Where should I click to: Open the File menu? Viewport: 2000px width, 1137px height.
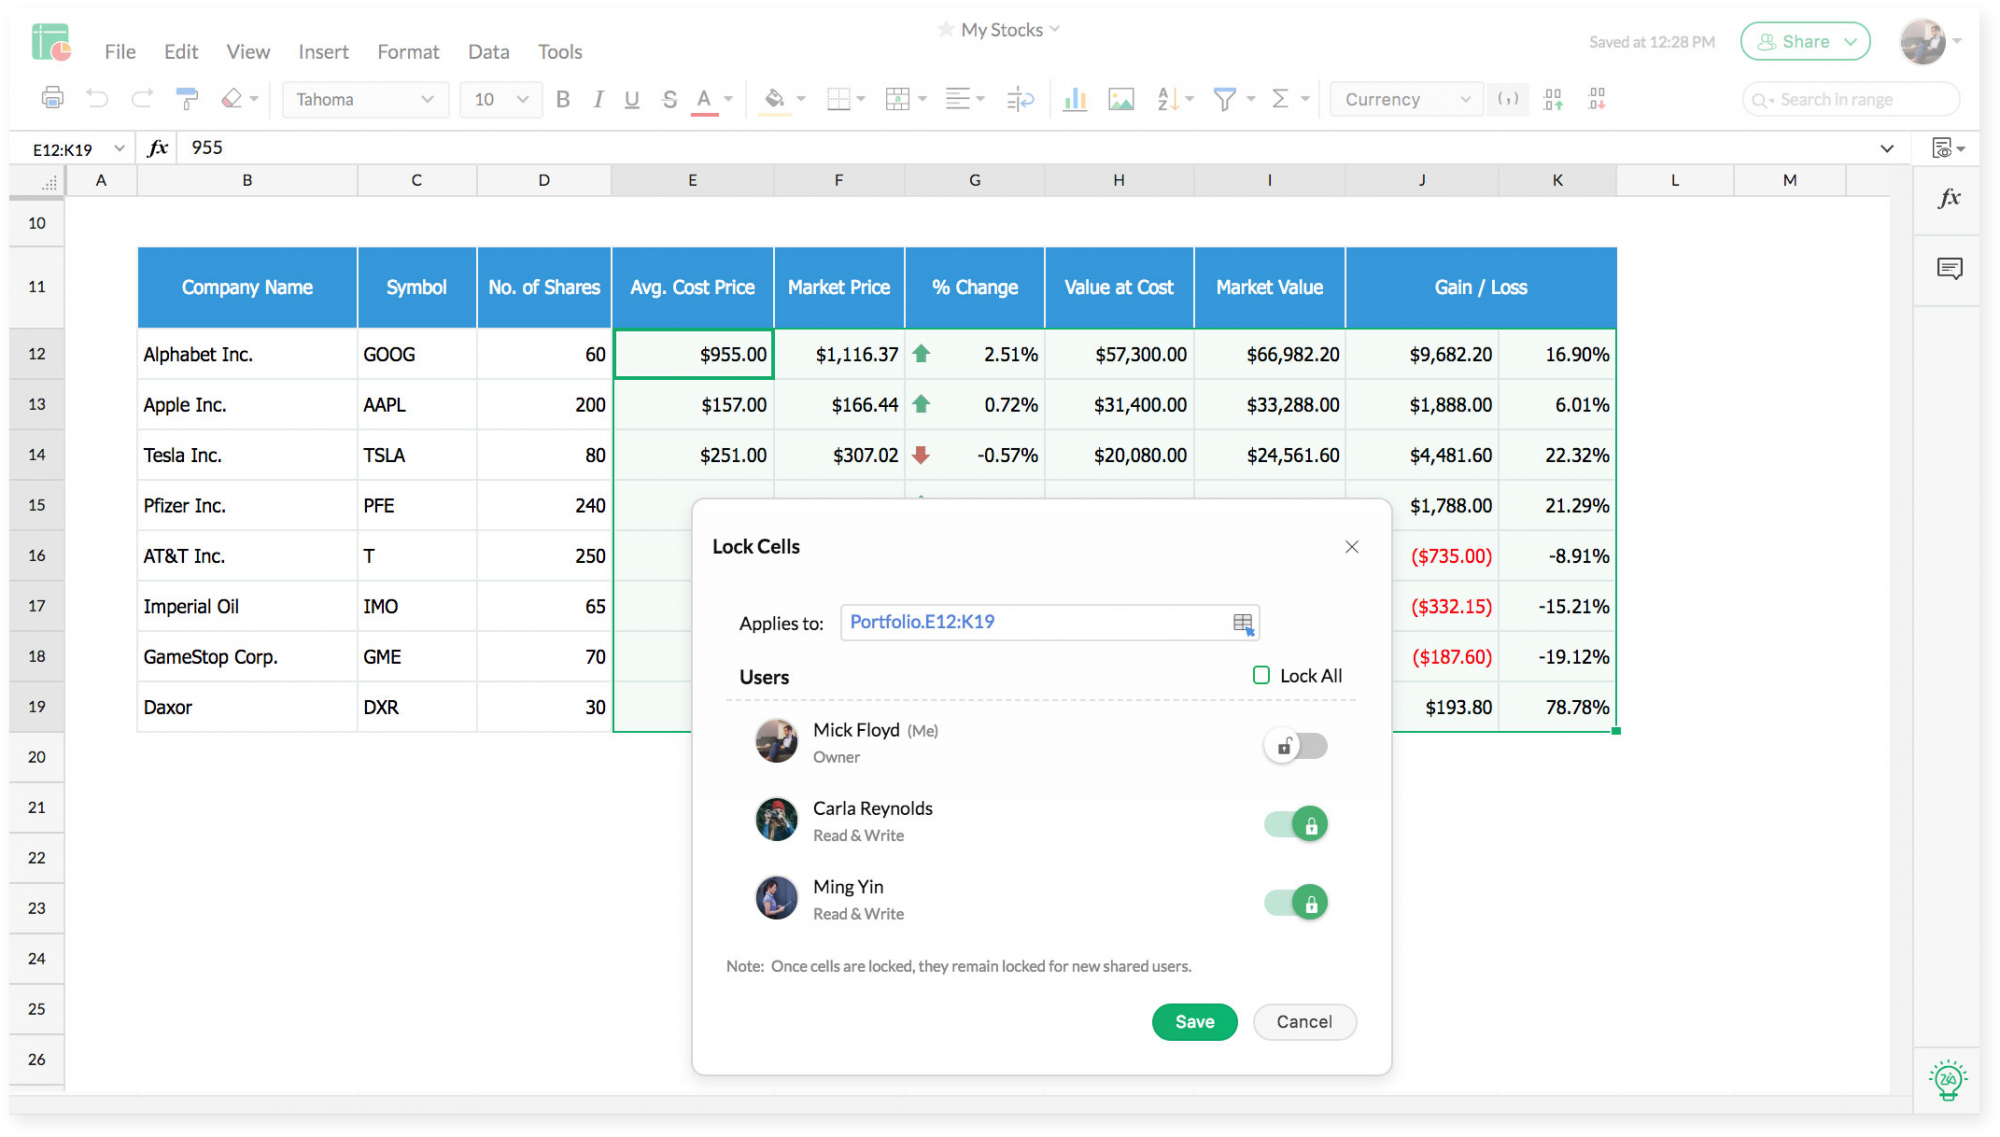tap(120, 51)
